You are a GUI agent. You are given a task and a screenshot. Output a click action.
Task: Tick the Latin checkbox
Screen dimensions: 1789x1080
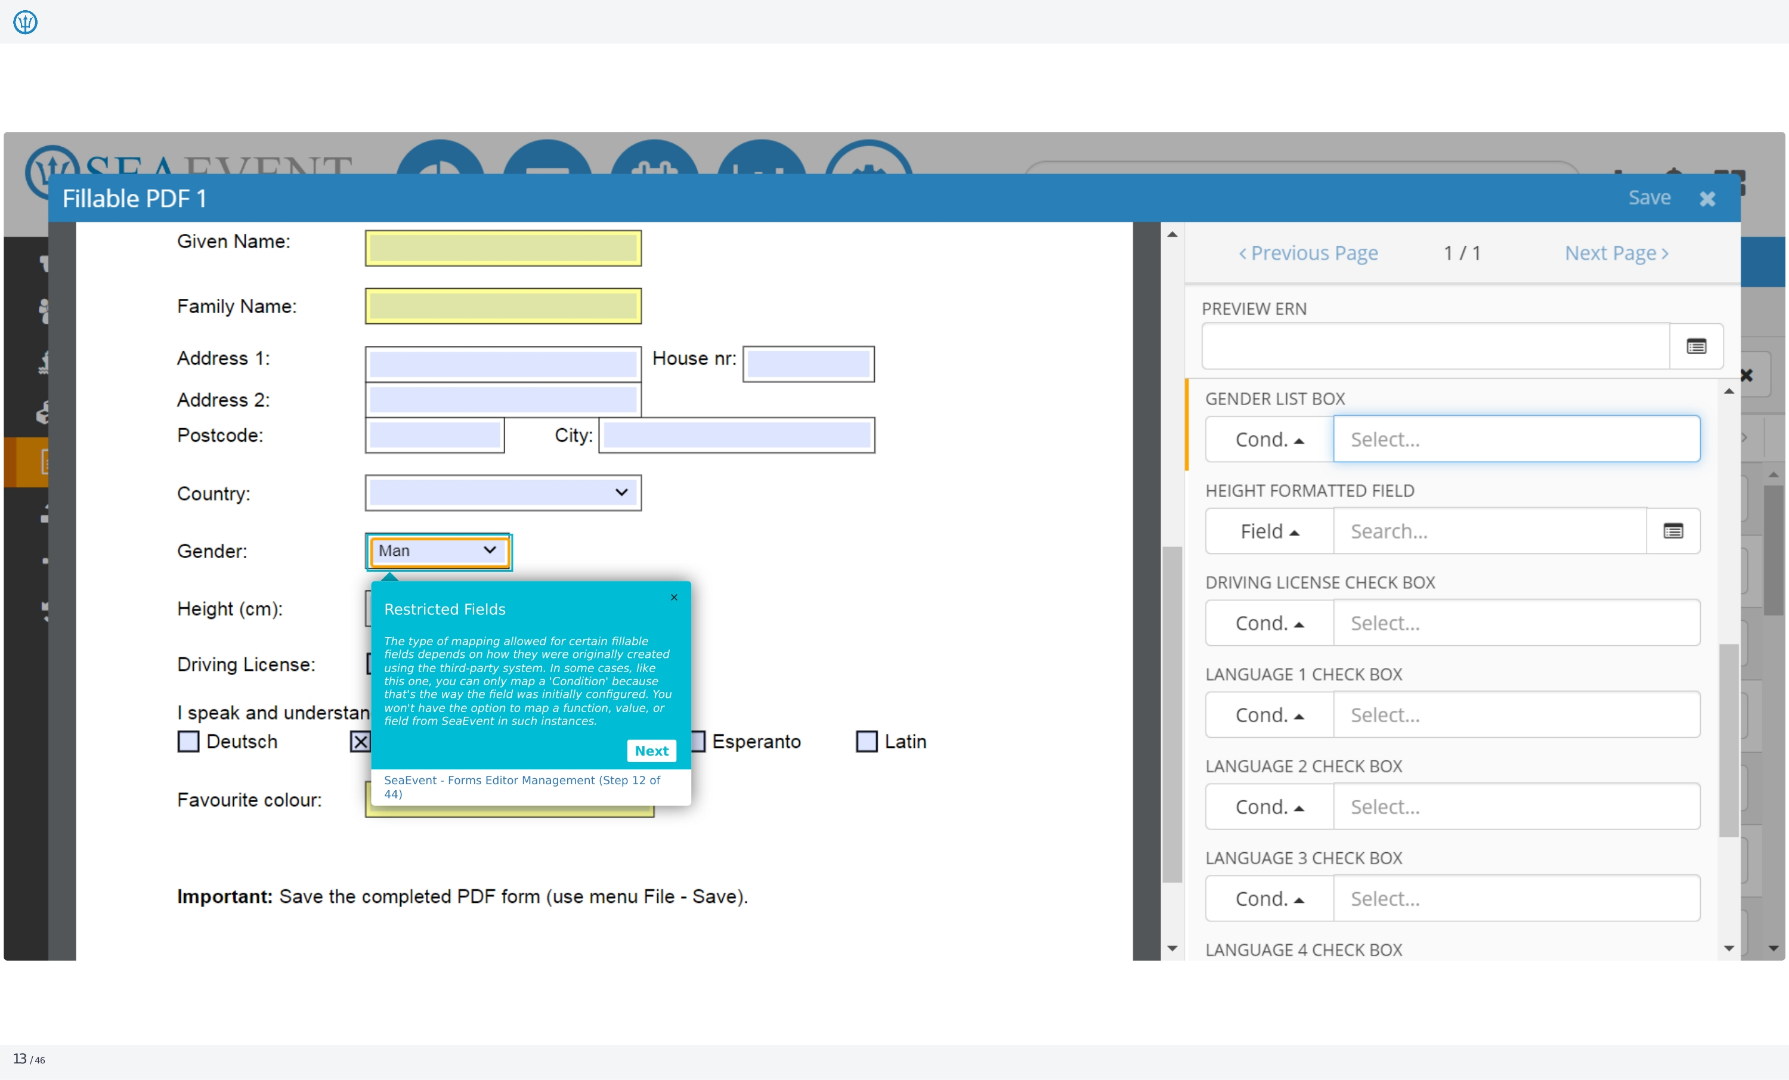point(867,742)
